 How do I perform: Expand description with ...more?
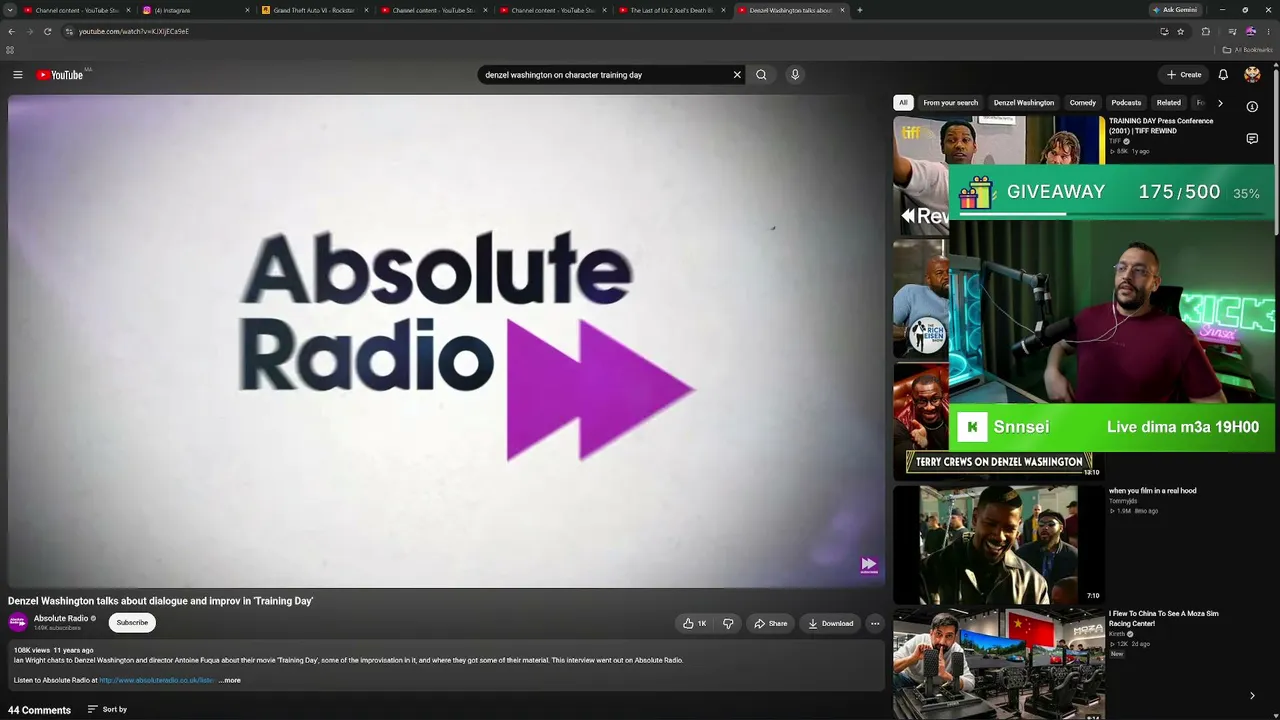point(230,680)
